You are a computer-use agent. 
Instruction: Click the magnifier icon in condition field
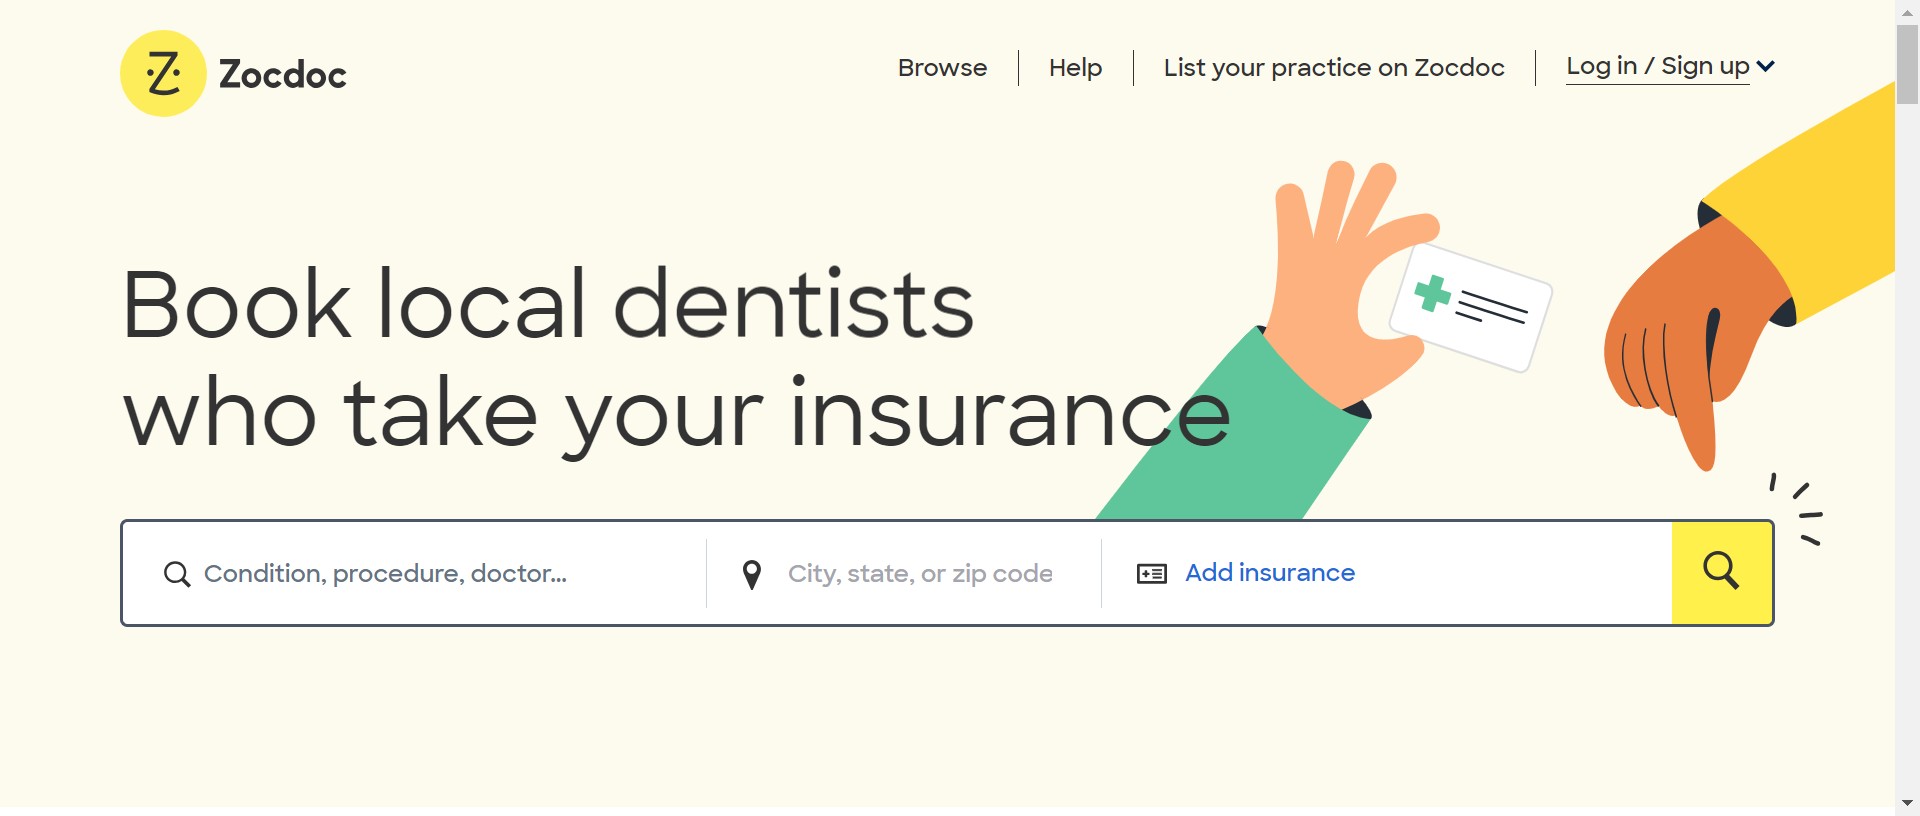177,574
